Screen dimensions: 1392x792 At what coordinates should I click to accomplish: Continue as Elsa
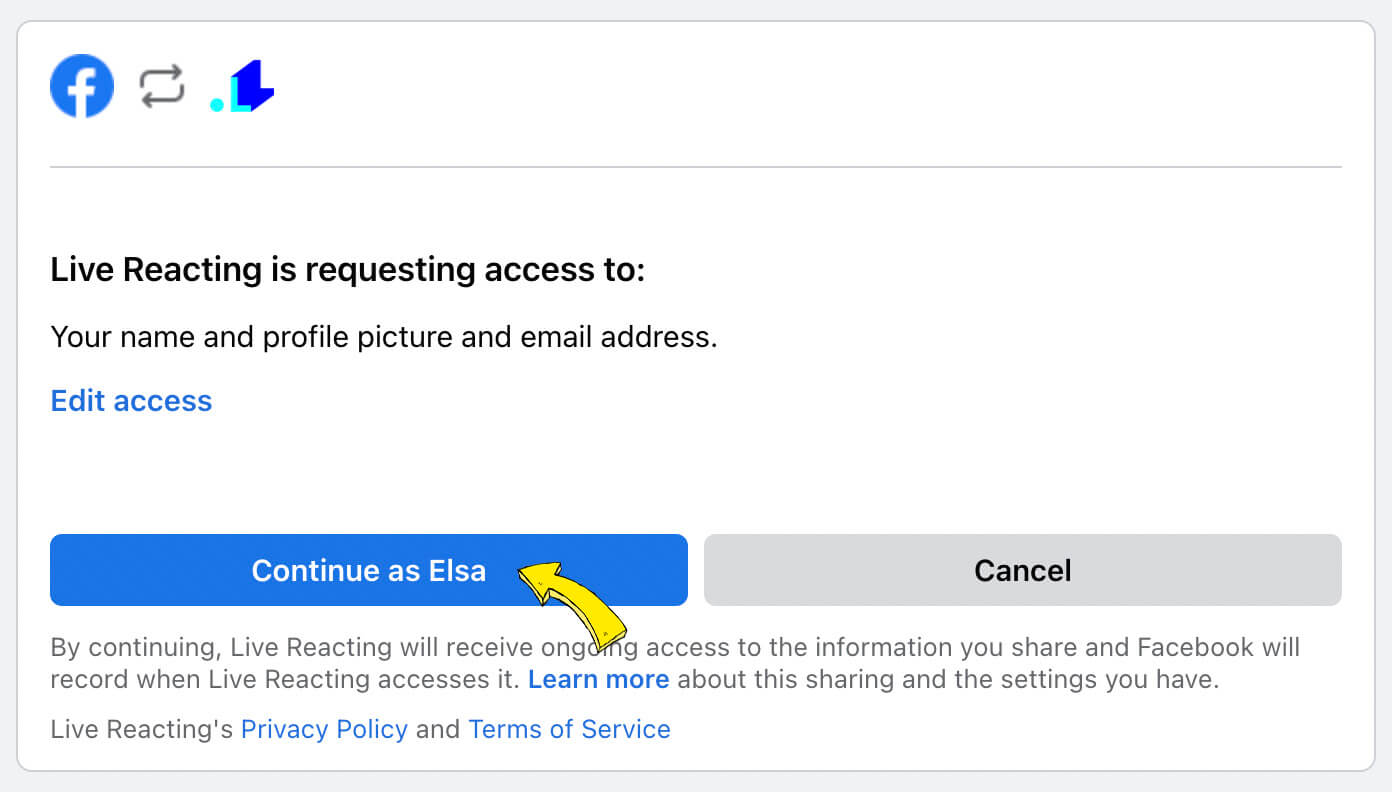click(369, 570)
